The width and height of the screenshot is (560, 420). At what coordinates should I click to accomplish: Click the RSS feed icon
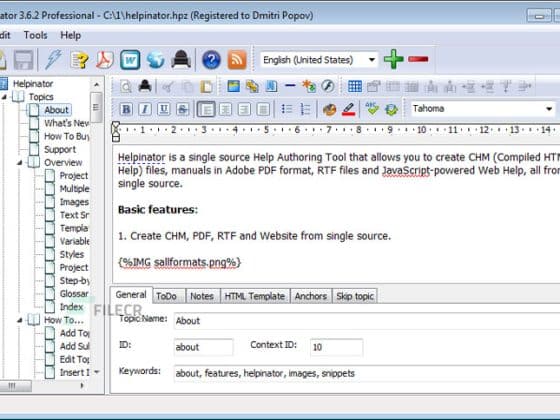tap(237, 60)
